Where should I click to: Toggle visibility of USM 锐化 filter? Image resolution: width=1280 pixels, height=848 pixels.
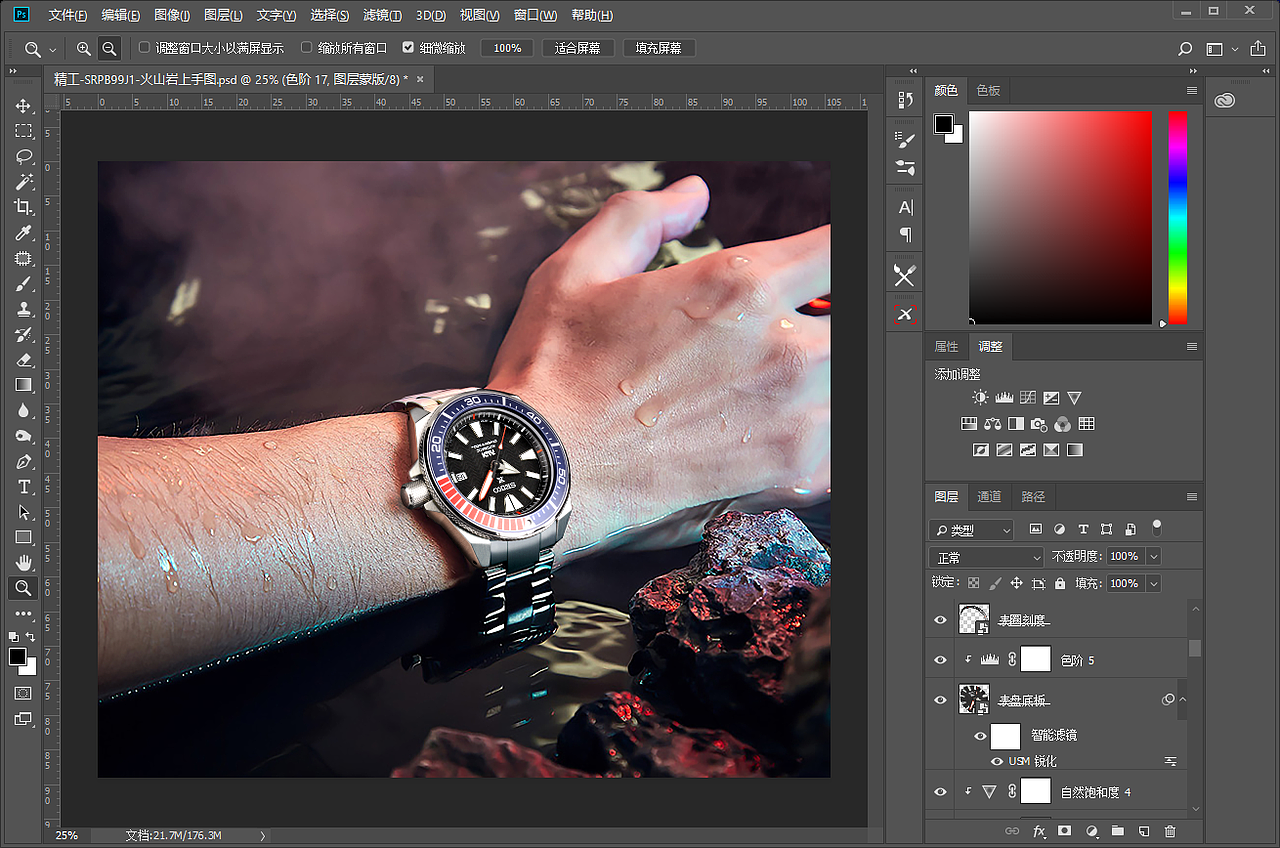click(x=997, y=762)
